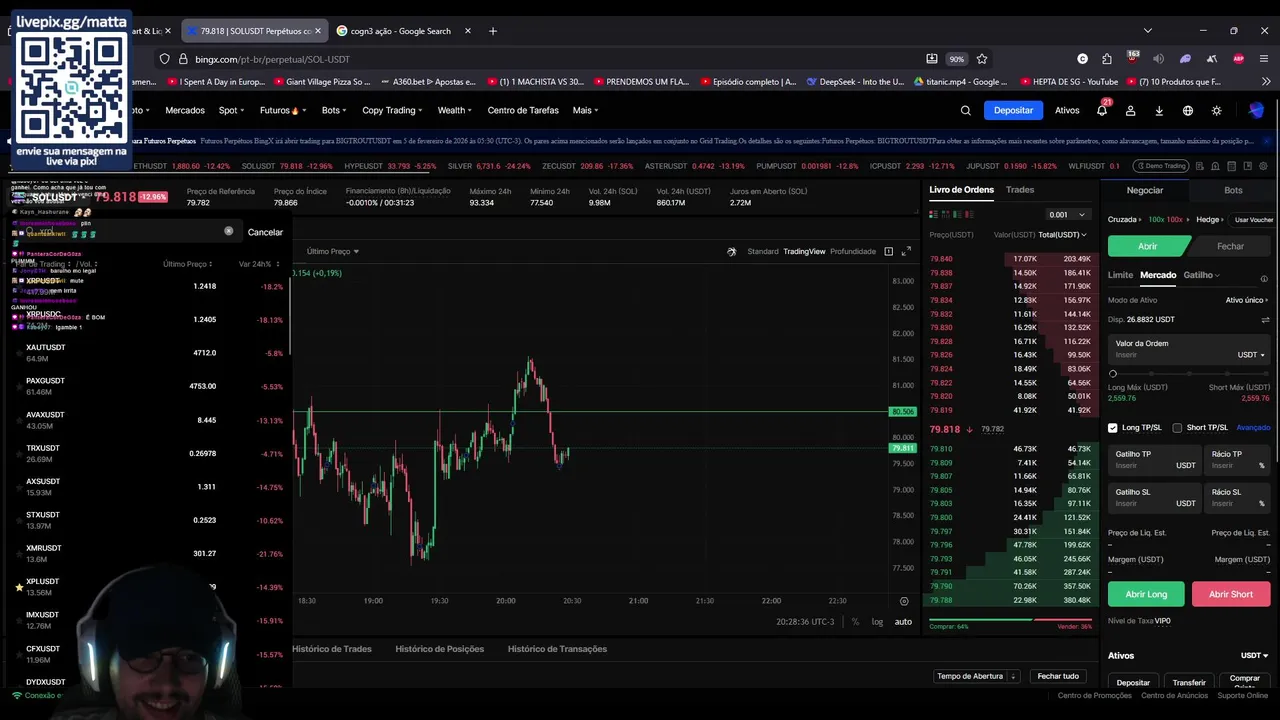Click the TradingView indicators bird icon
The height and width of the screenshot is (720, 1280).
coord(731,251)
